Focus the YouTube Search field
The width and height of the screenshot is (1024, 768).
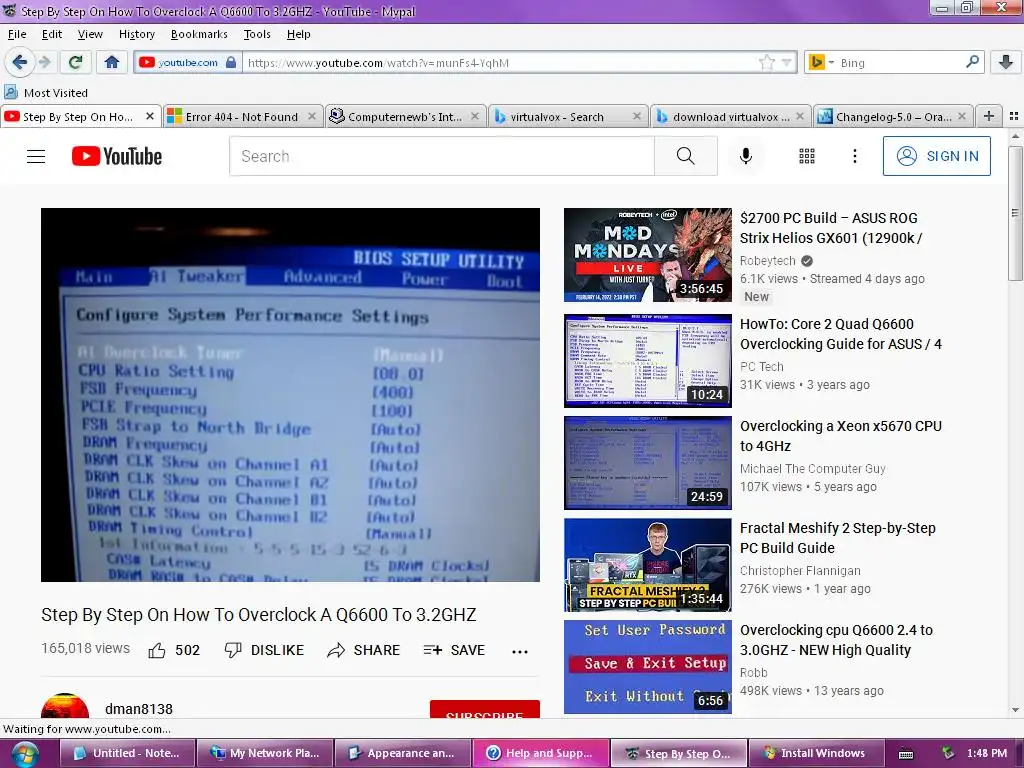click(441, 156)
